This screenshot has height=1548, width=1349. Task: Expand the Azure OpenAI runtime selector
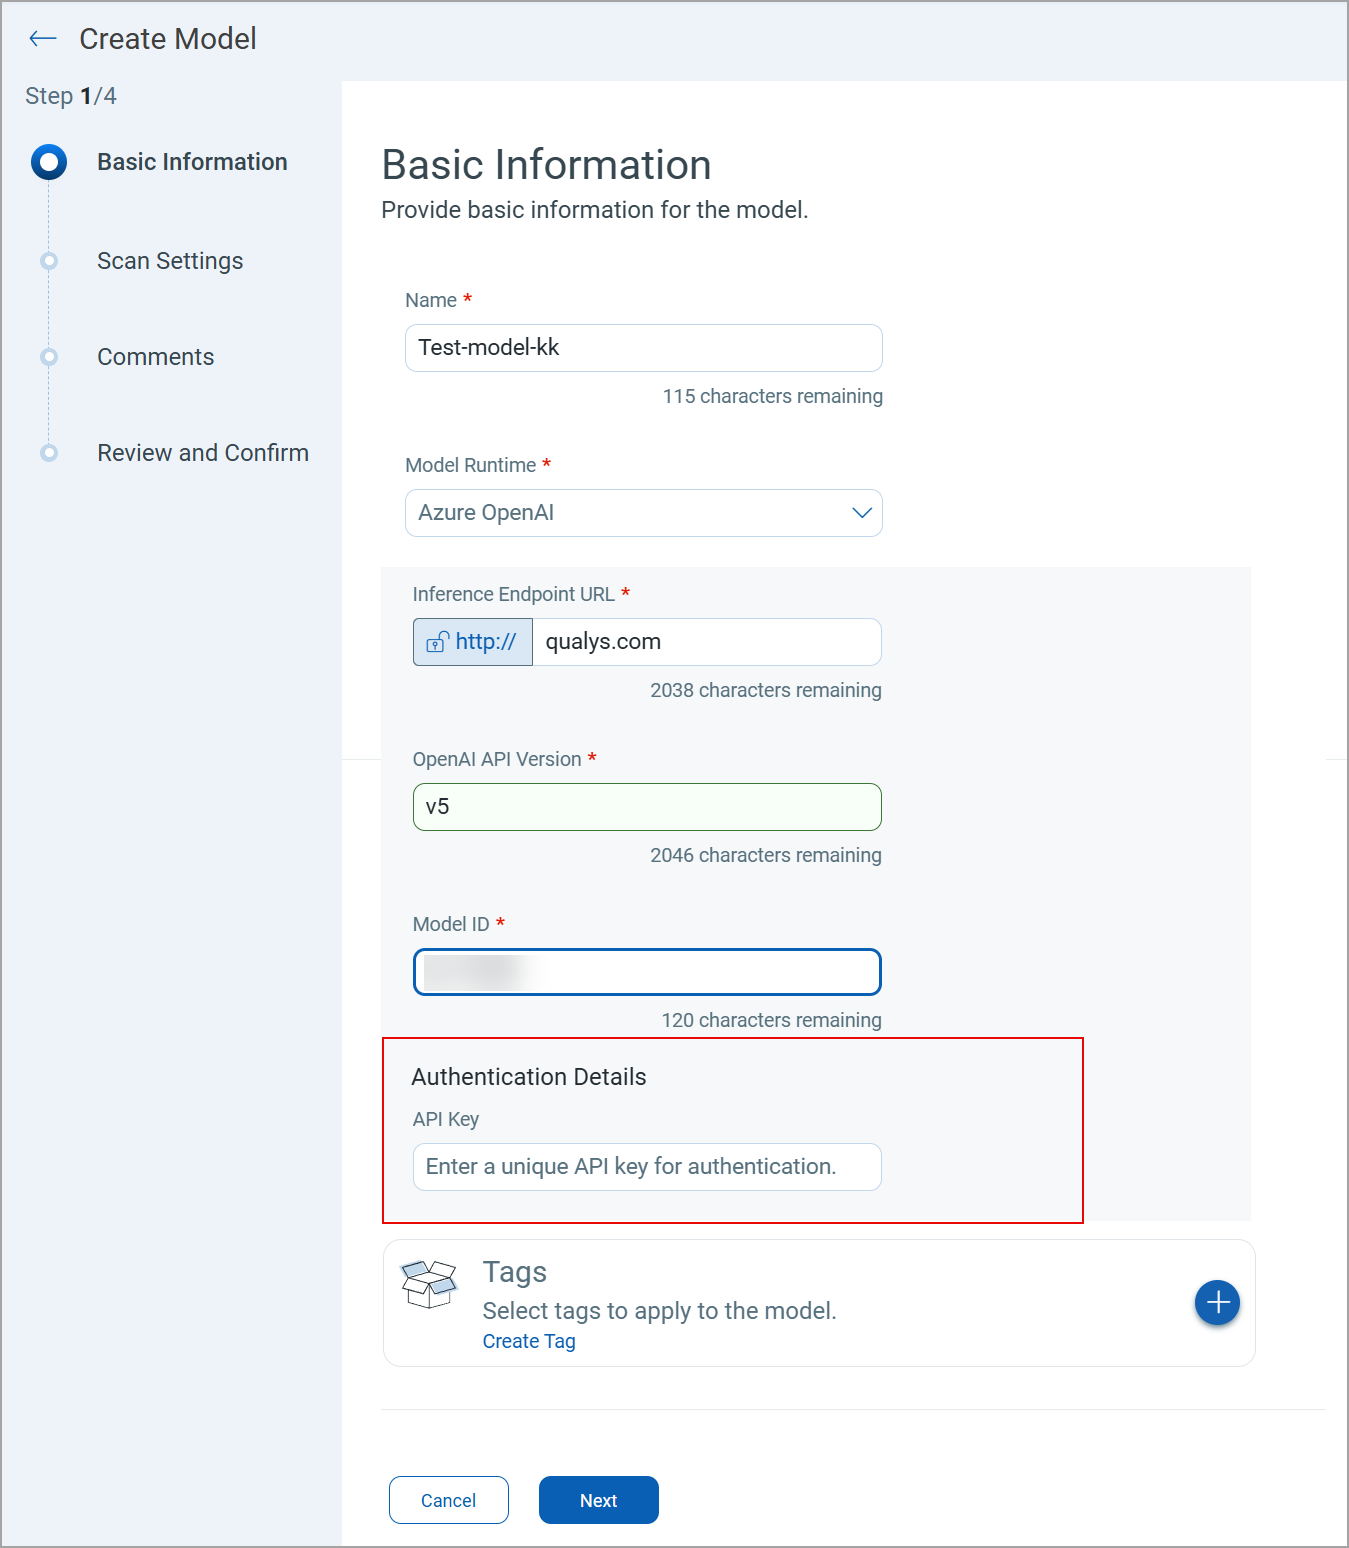coord(643,513)
